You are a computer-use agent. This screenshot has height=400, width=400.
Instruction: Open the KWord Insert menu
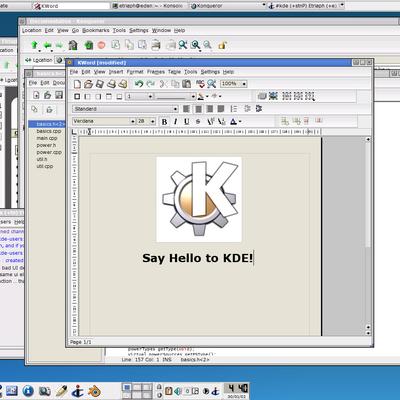(x=116, y=72)
